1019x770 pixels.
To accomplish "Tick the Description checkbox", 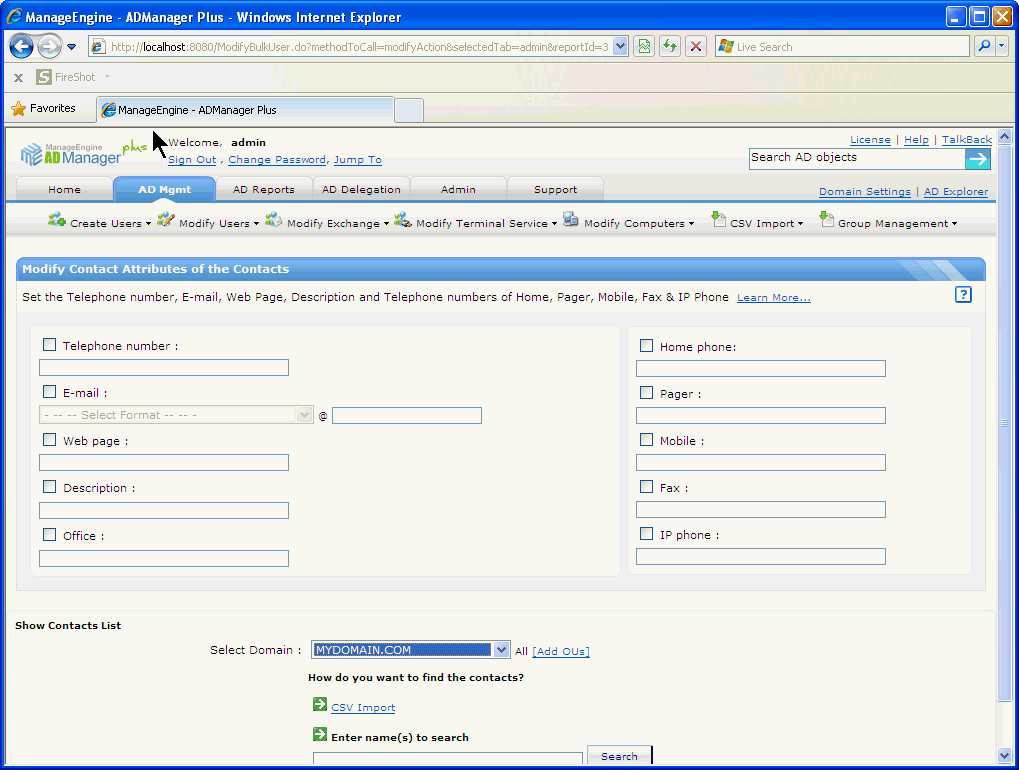I will coord(49,486).
